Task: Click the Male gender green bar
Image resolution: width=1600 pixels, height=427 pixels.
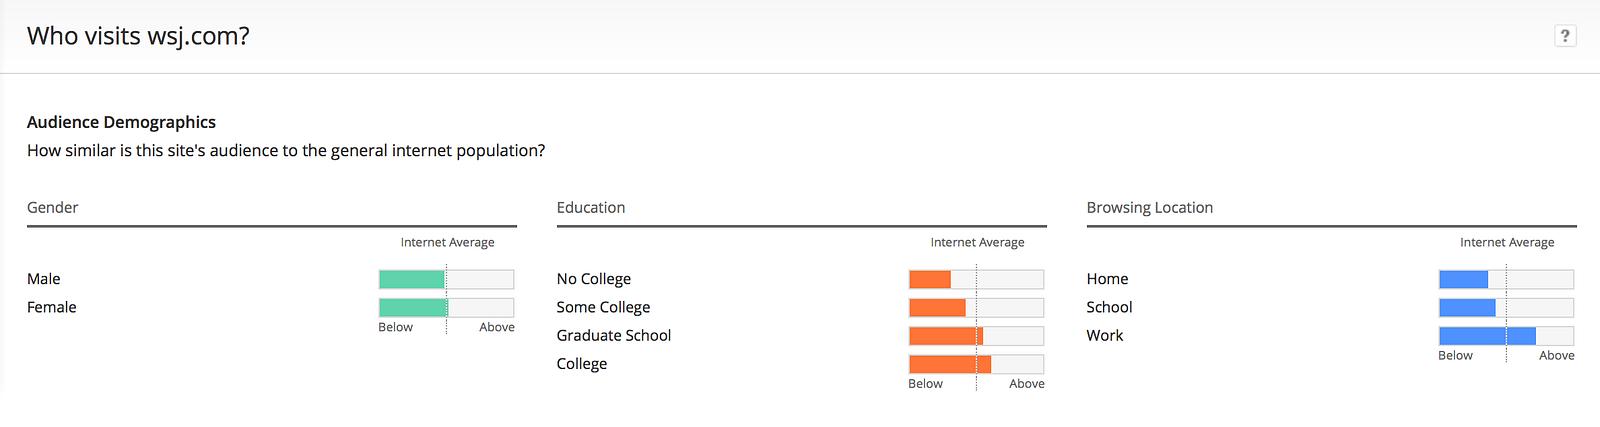Action: coord(412,279)
